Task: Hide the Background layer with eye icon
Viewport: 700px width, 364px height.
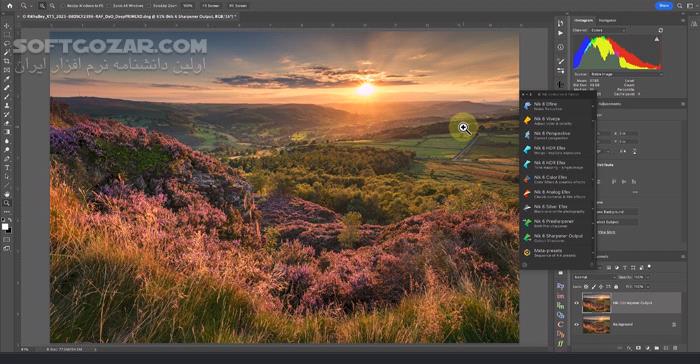Action: 576,325
